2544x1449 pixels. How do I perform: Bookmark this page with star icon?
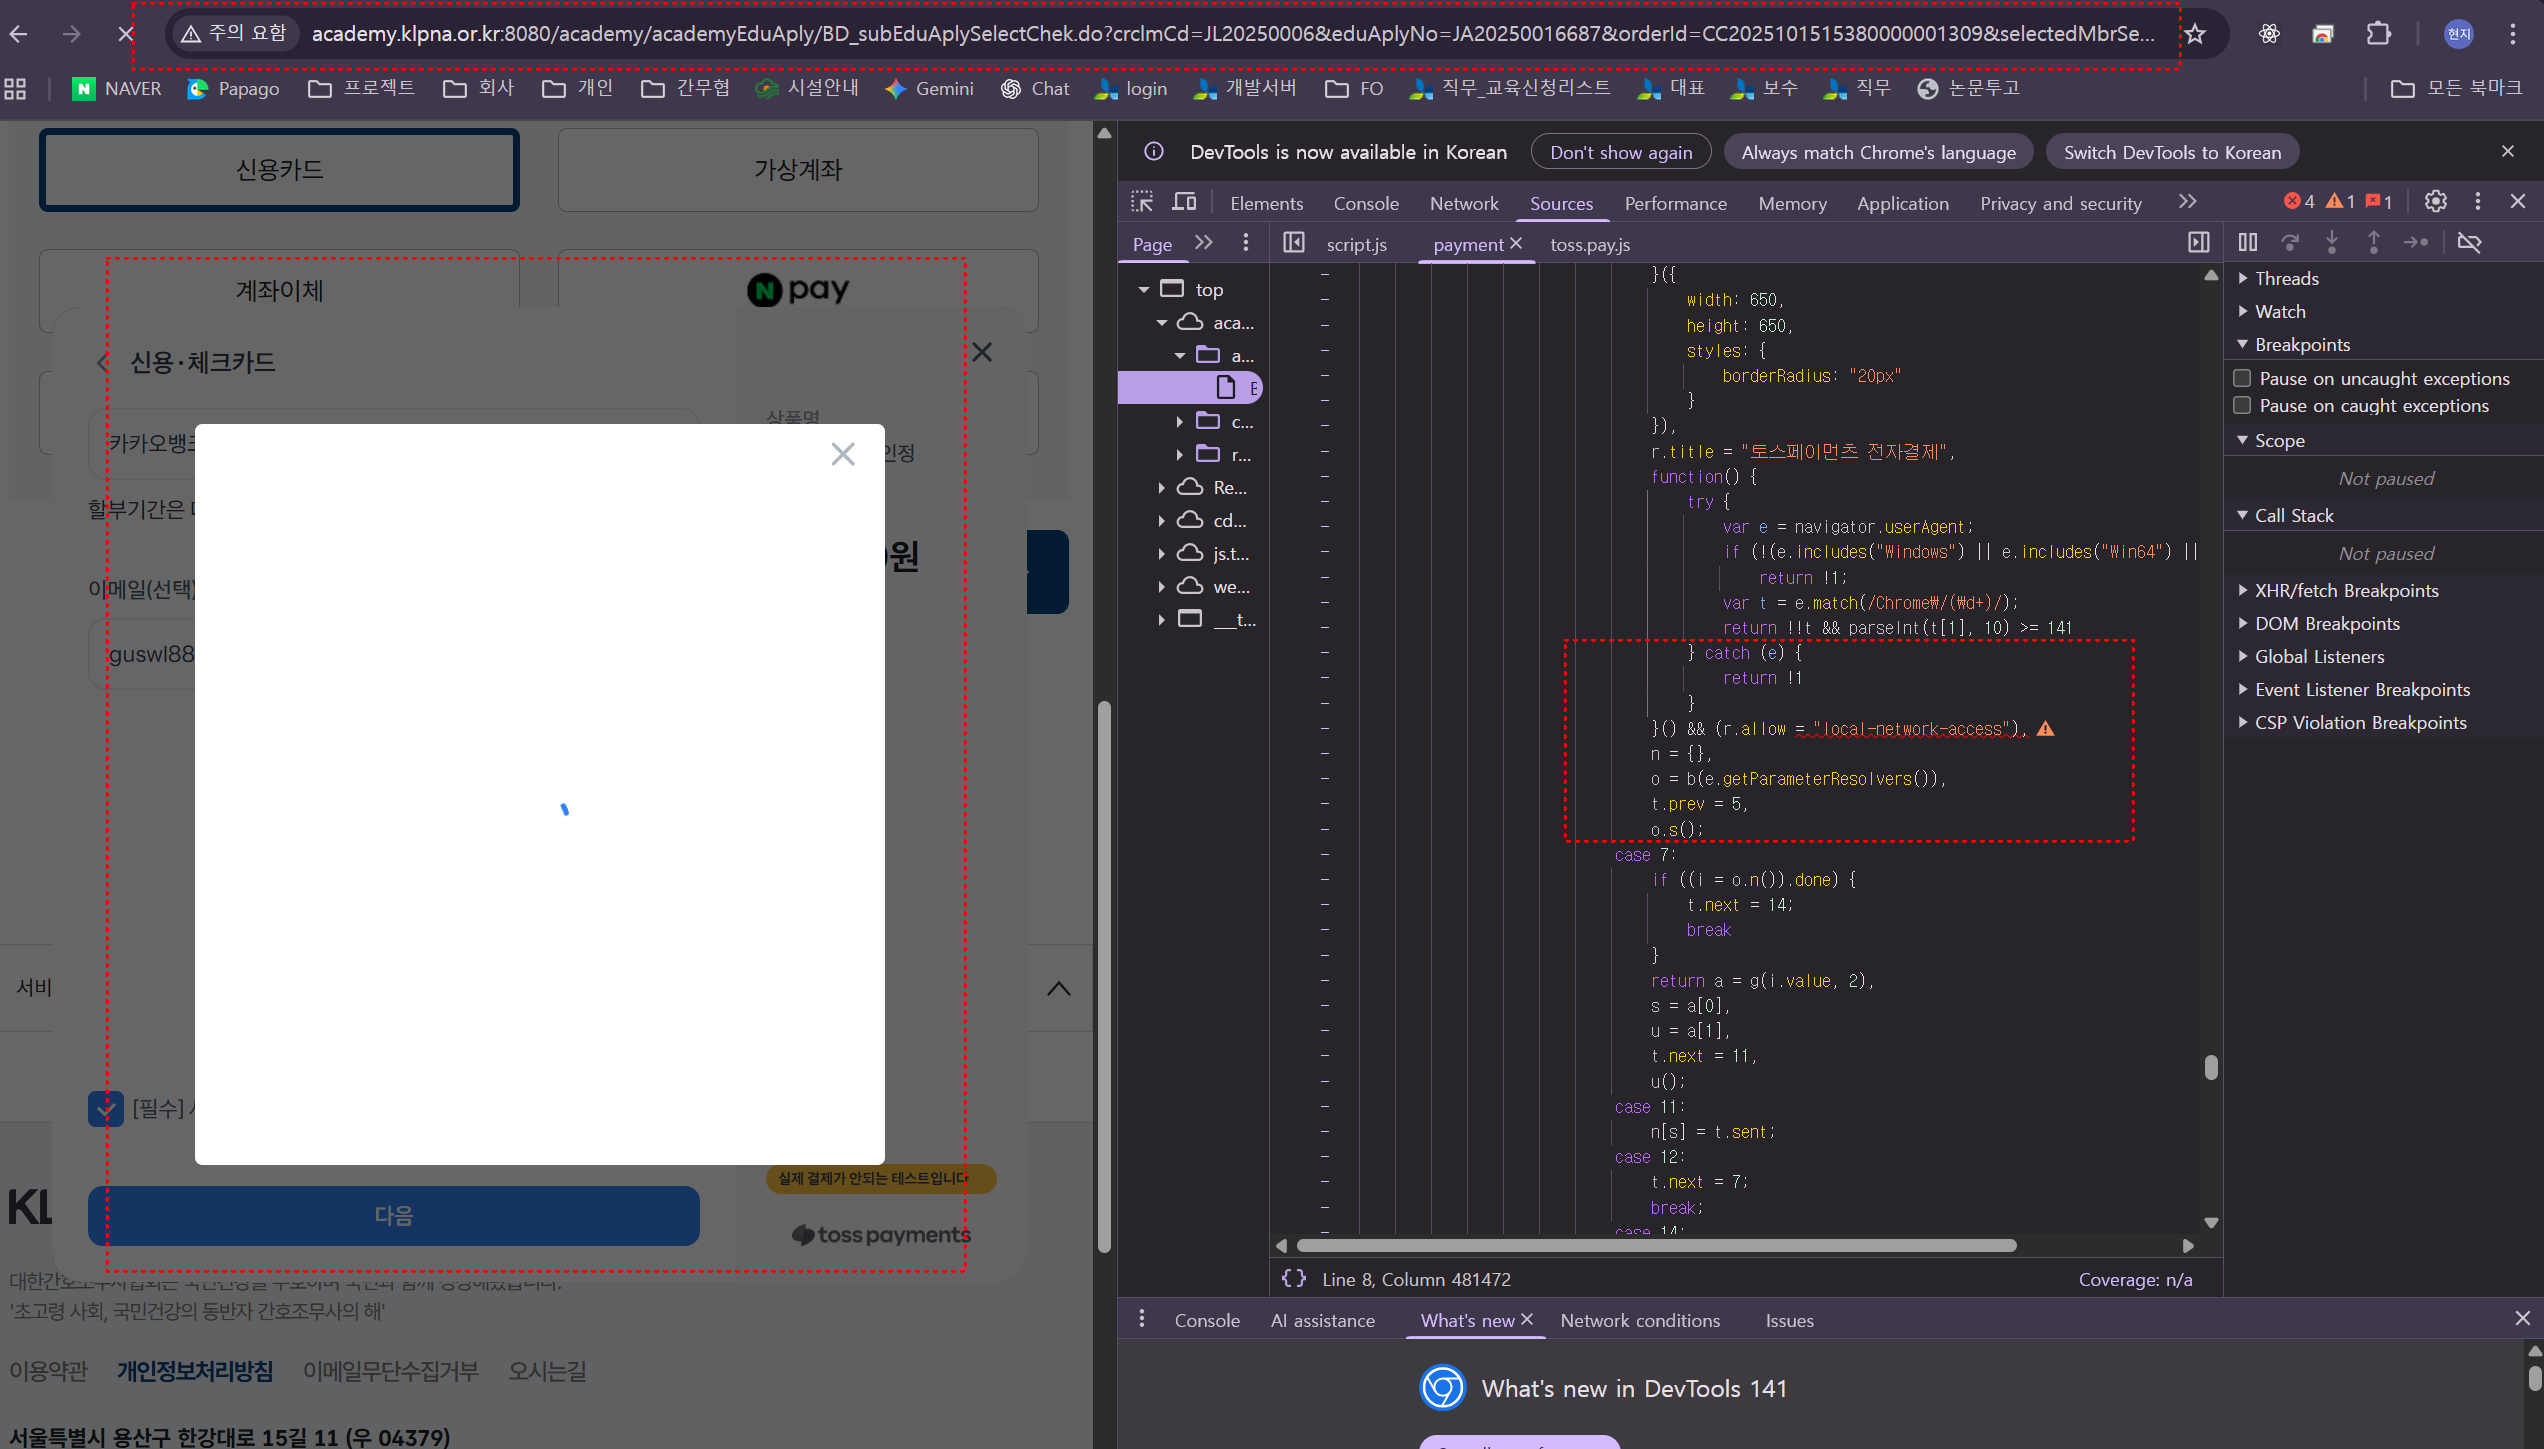click(x=2195, y=34)
